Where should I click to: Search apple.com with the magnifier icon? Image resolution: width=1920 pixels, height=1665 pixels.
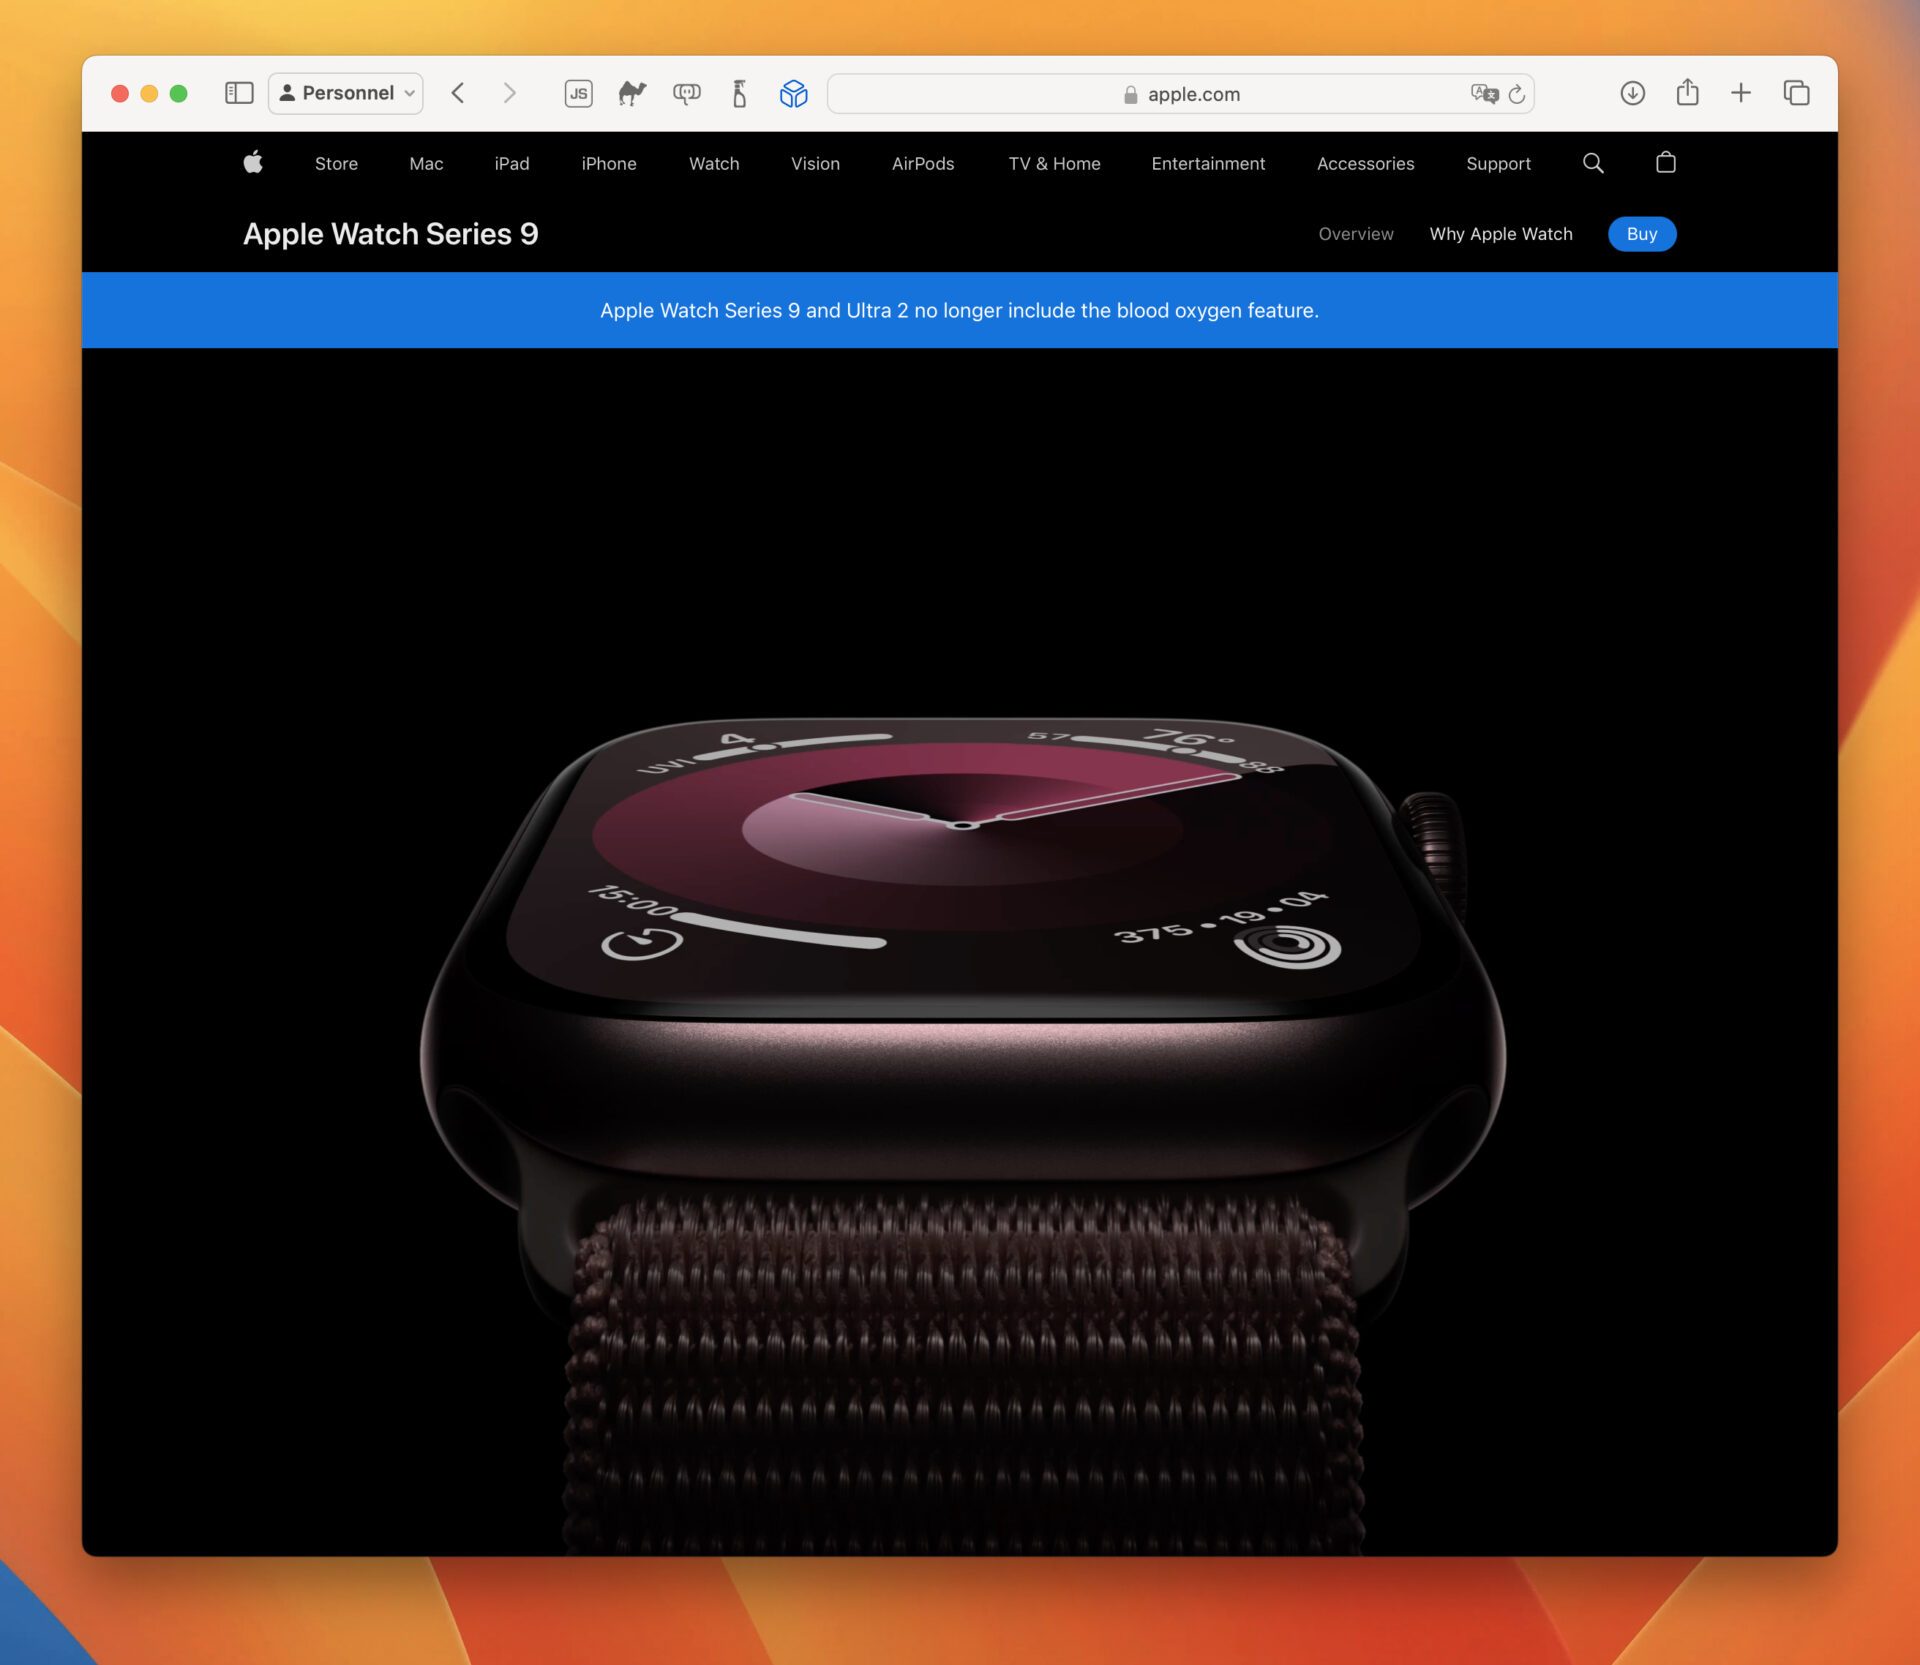pos(1593,163)
